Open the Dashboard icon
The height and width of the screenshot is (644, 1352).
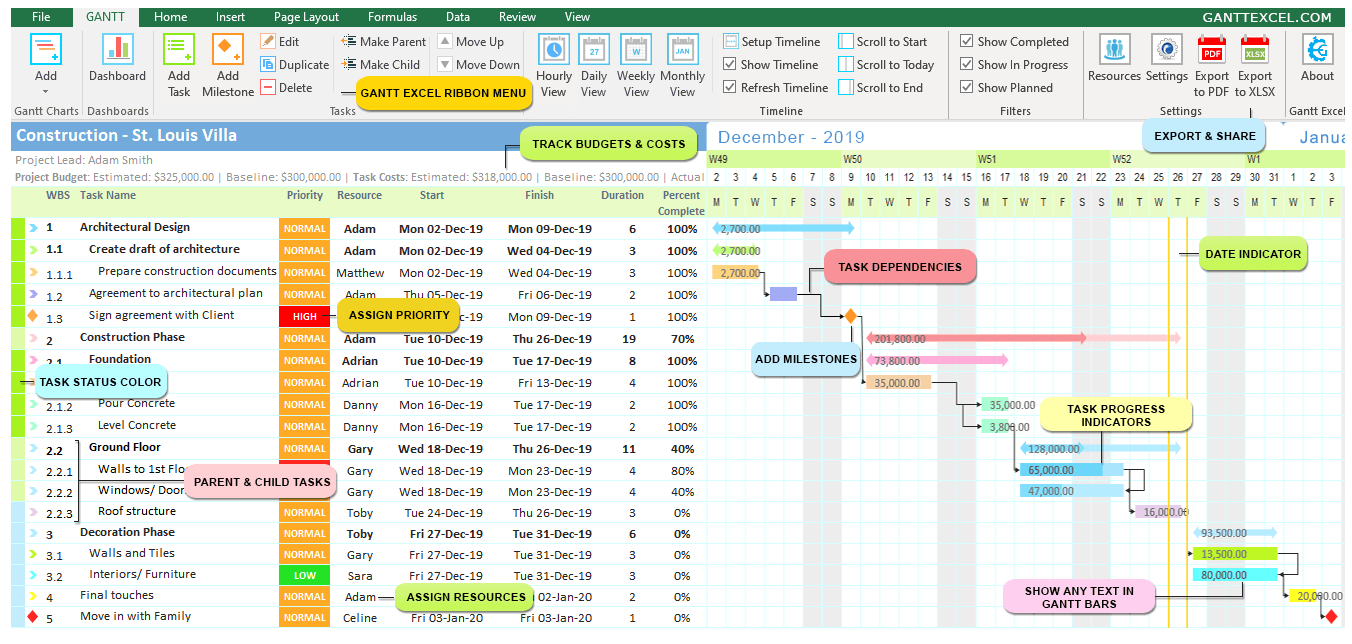tap(118, 50)
